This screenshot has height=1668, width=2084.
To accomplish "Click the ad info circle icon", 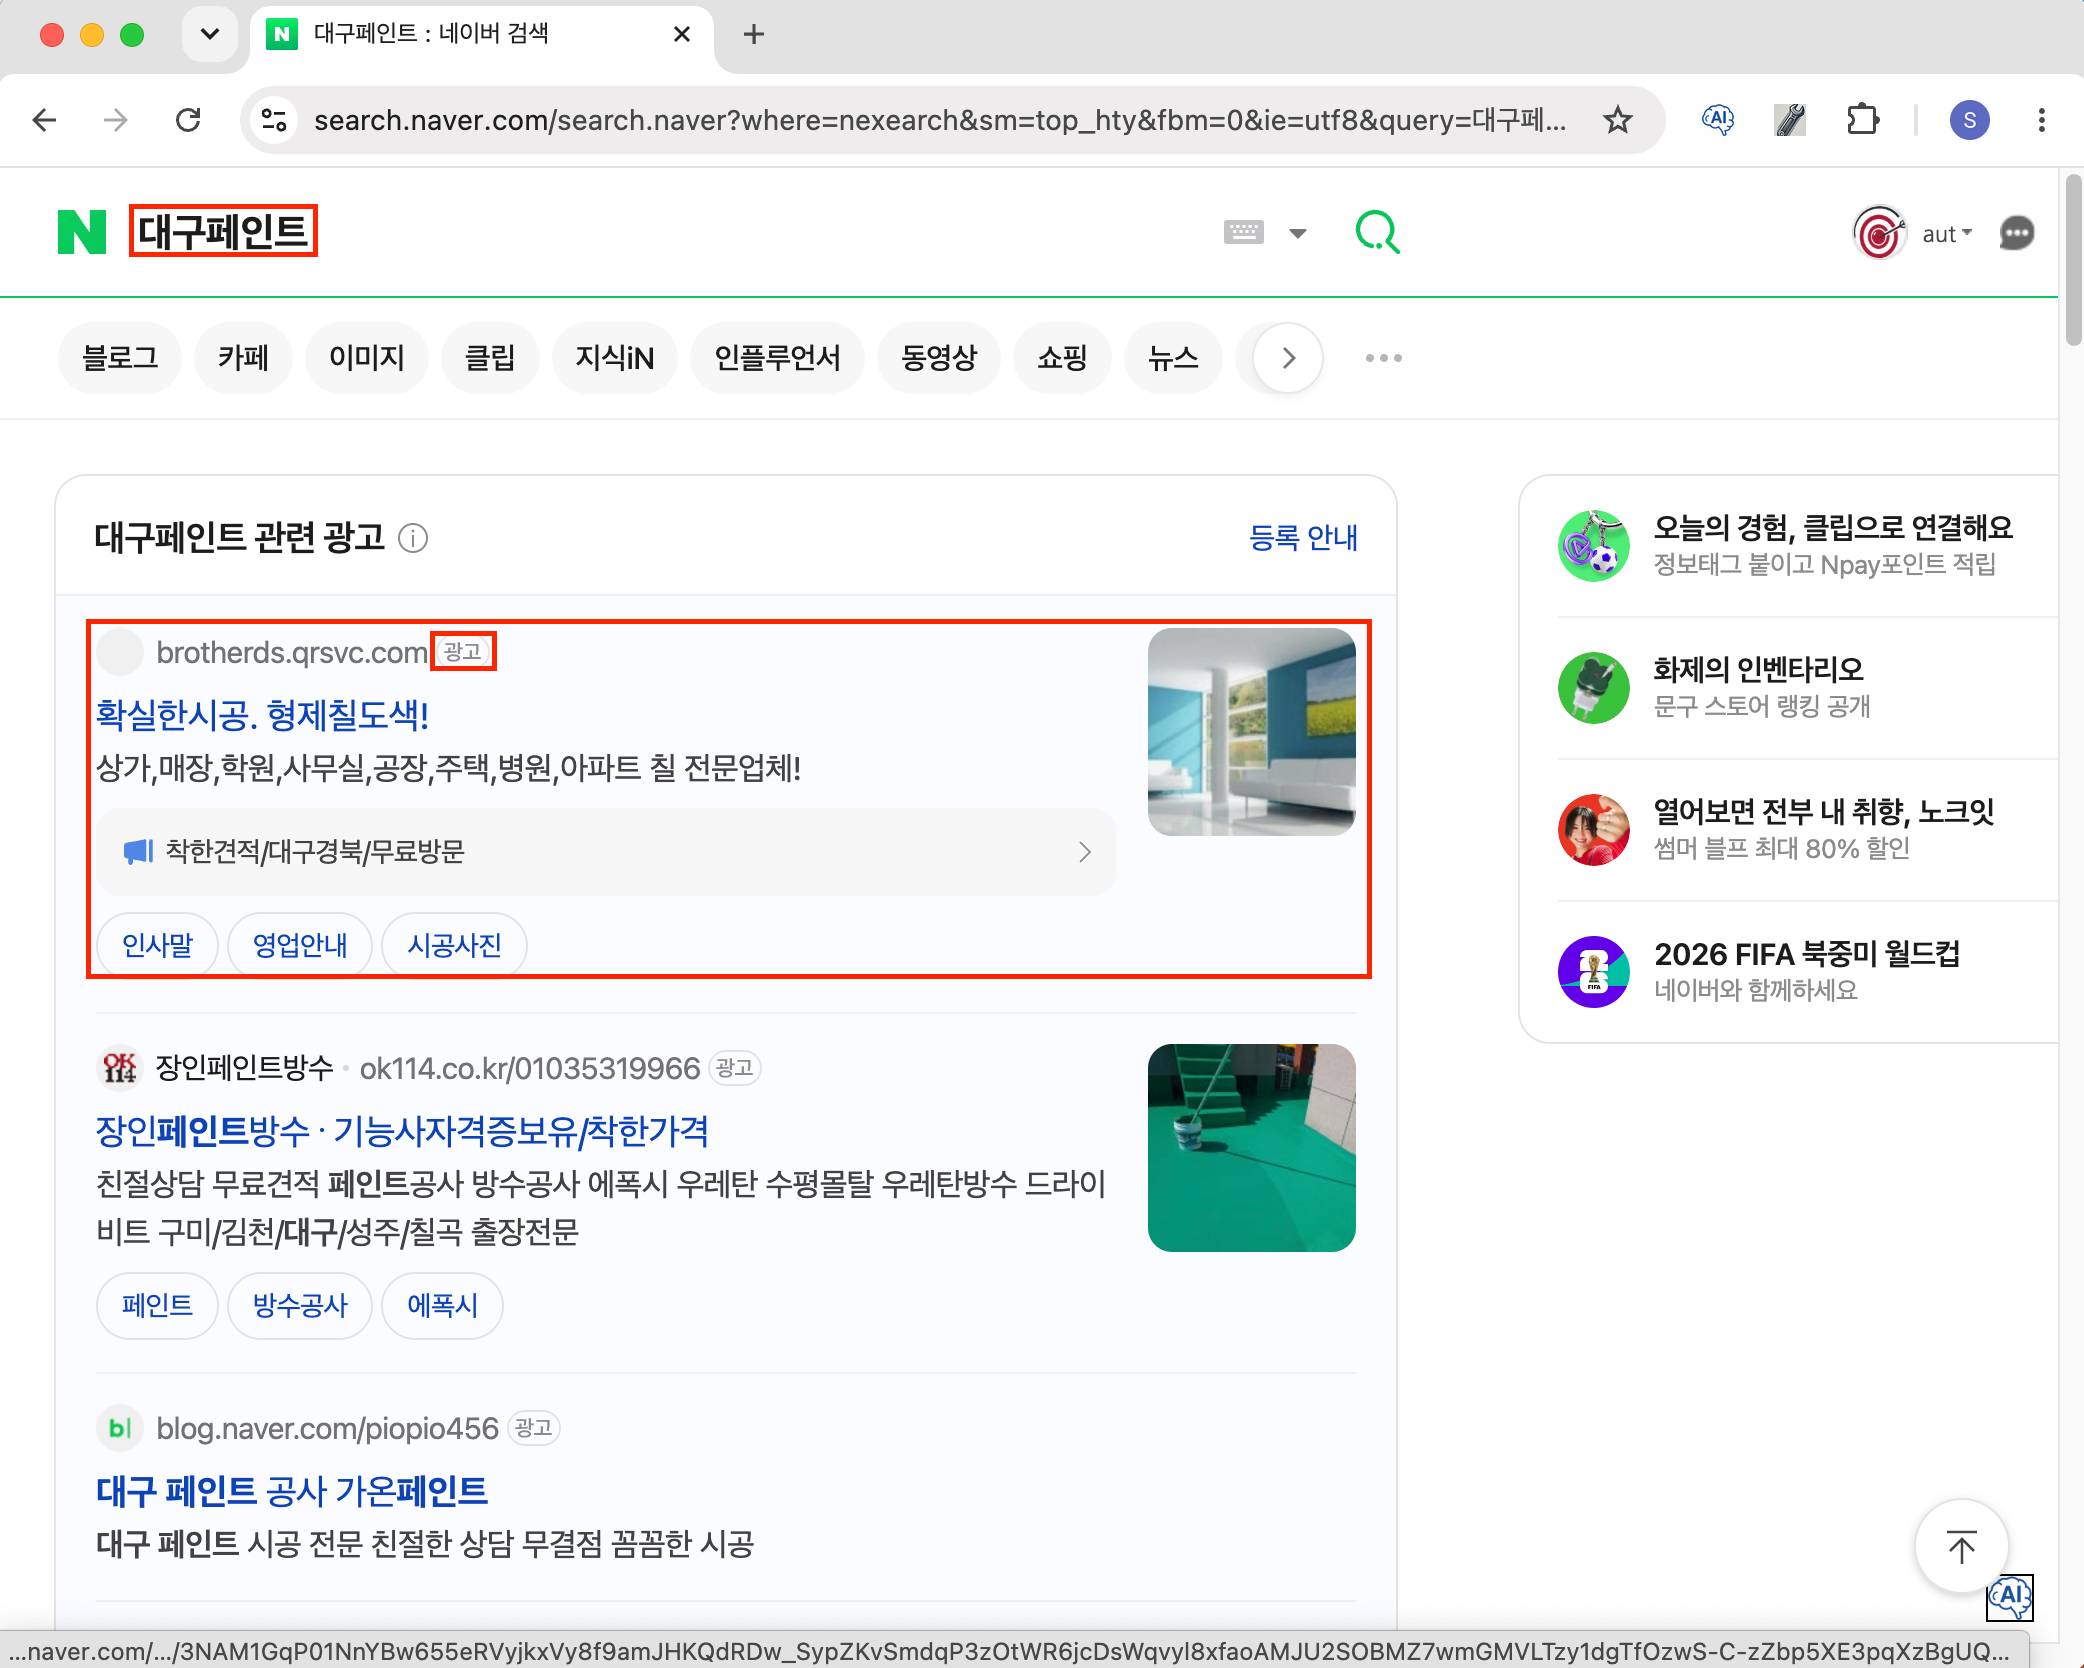I will [413, 539].
